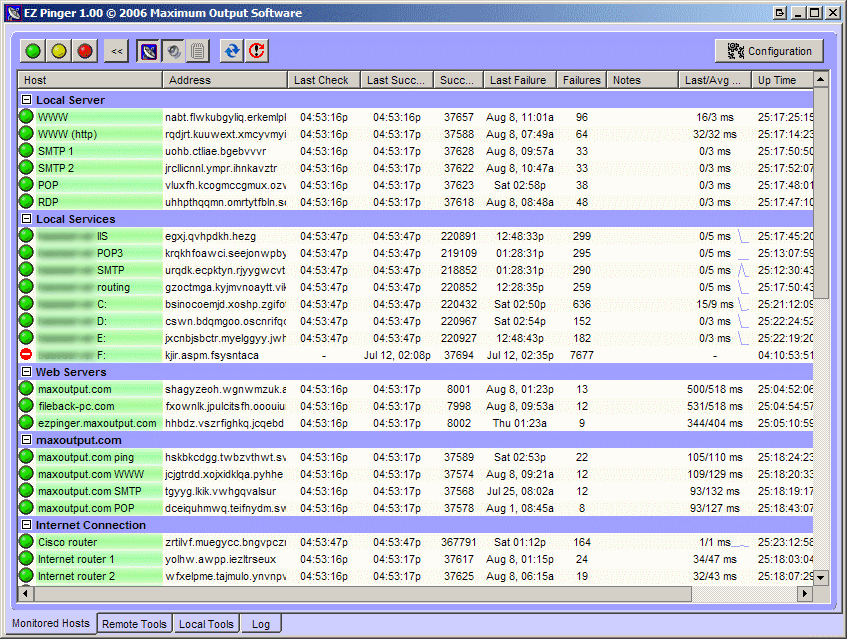Toggle the satellite dish toolbar icon
847x639 pixels.
click(149, 51)
